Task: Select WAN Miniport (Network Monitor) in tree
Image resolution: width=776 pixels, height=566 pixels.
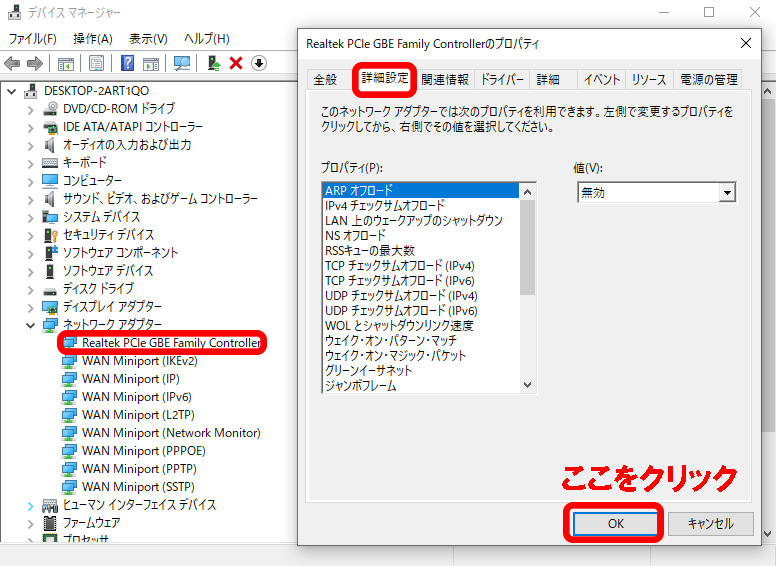Action: (171, 433)
